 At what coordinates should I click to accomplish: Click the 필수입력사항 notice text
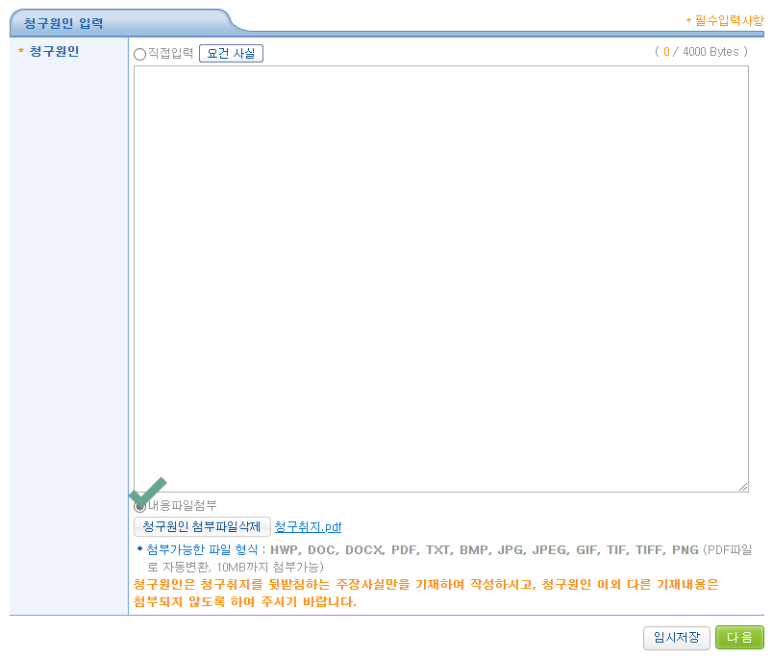pyautogui.click(x=725, y=21)
